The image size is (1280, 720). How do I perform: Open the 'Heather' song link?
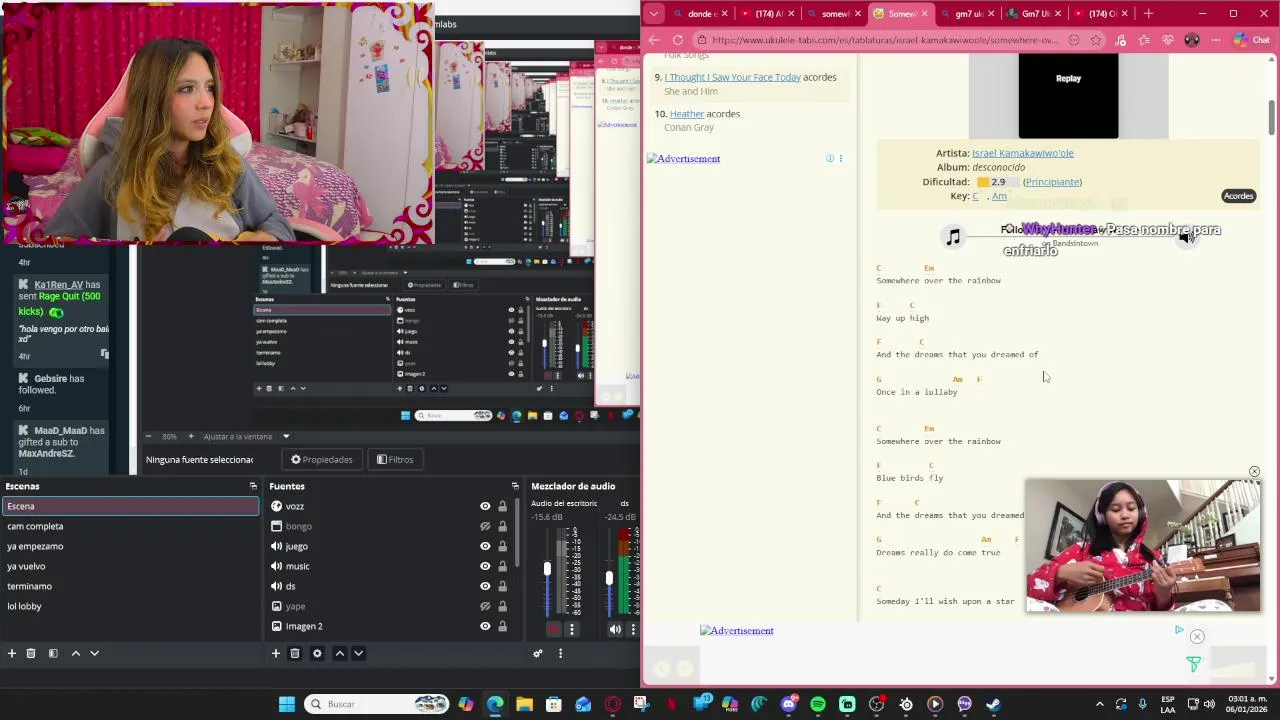click(687, 114)
